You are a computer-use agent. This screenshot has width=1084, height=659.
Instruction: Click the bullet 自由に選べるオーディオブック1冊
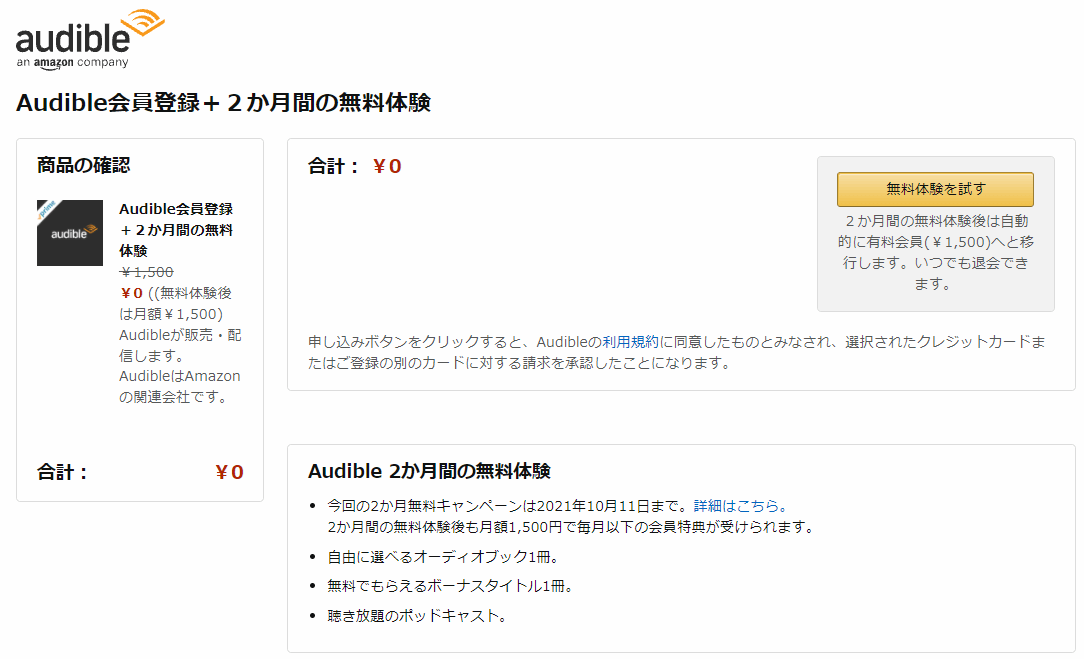pos(442,557)
